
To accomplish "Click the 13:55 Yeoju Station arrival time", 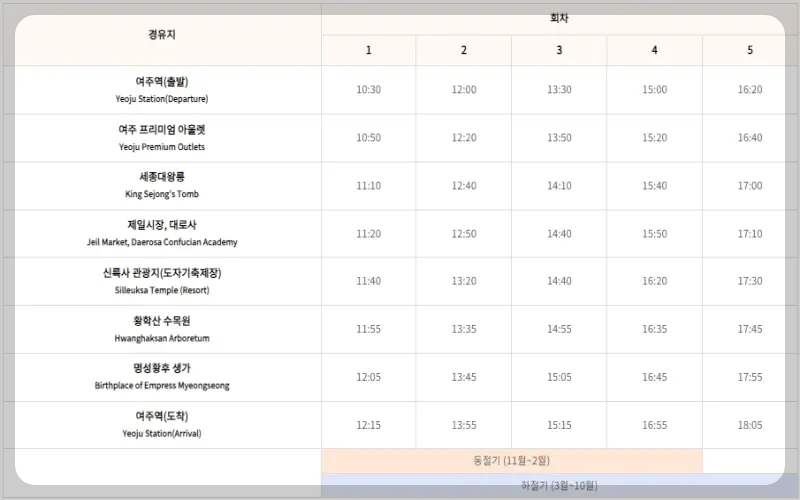I will click(464, 425).
